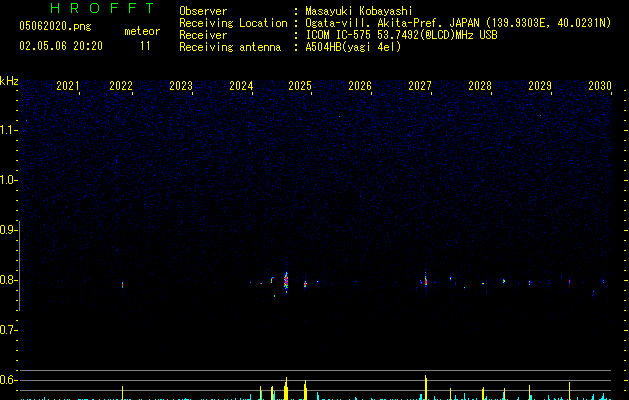The height and width of the screenshot is (400, 629).
Task: Click the bright meteor echo just before 2027
Action: [426, 280]
